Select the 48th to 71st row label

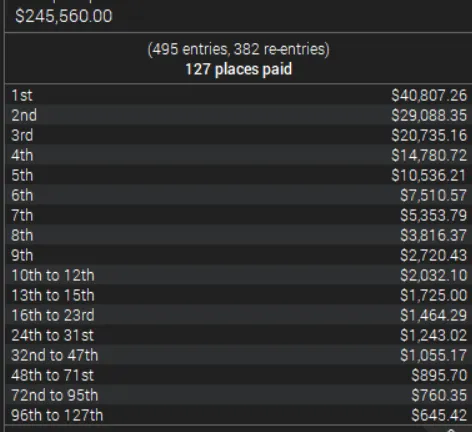tap(53, 375)
